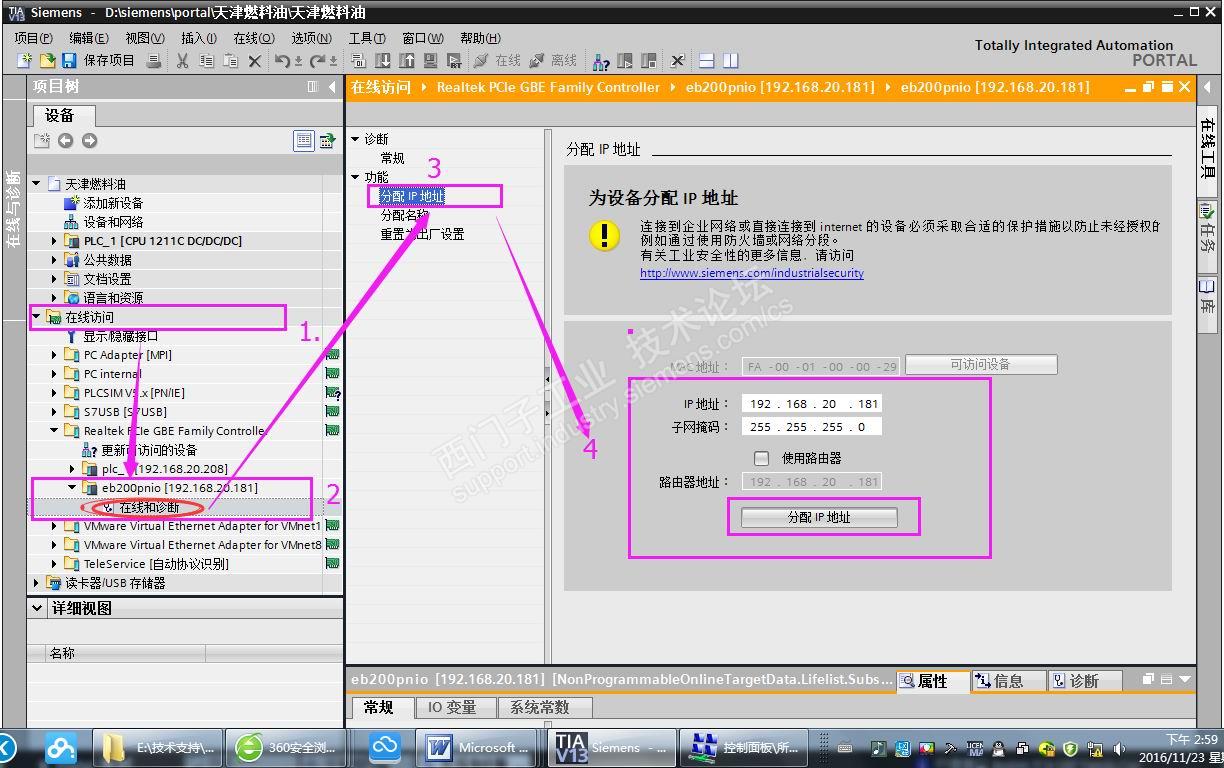Collapse the project tree panel arrow
The image size is (1224, 768).
pyautogui.click(x=332, y=87)
